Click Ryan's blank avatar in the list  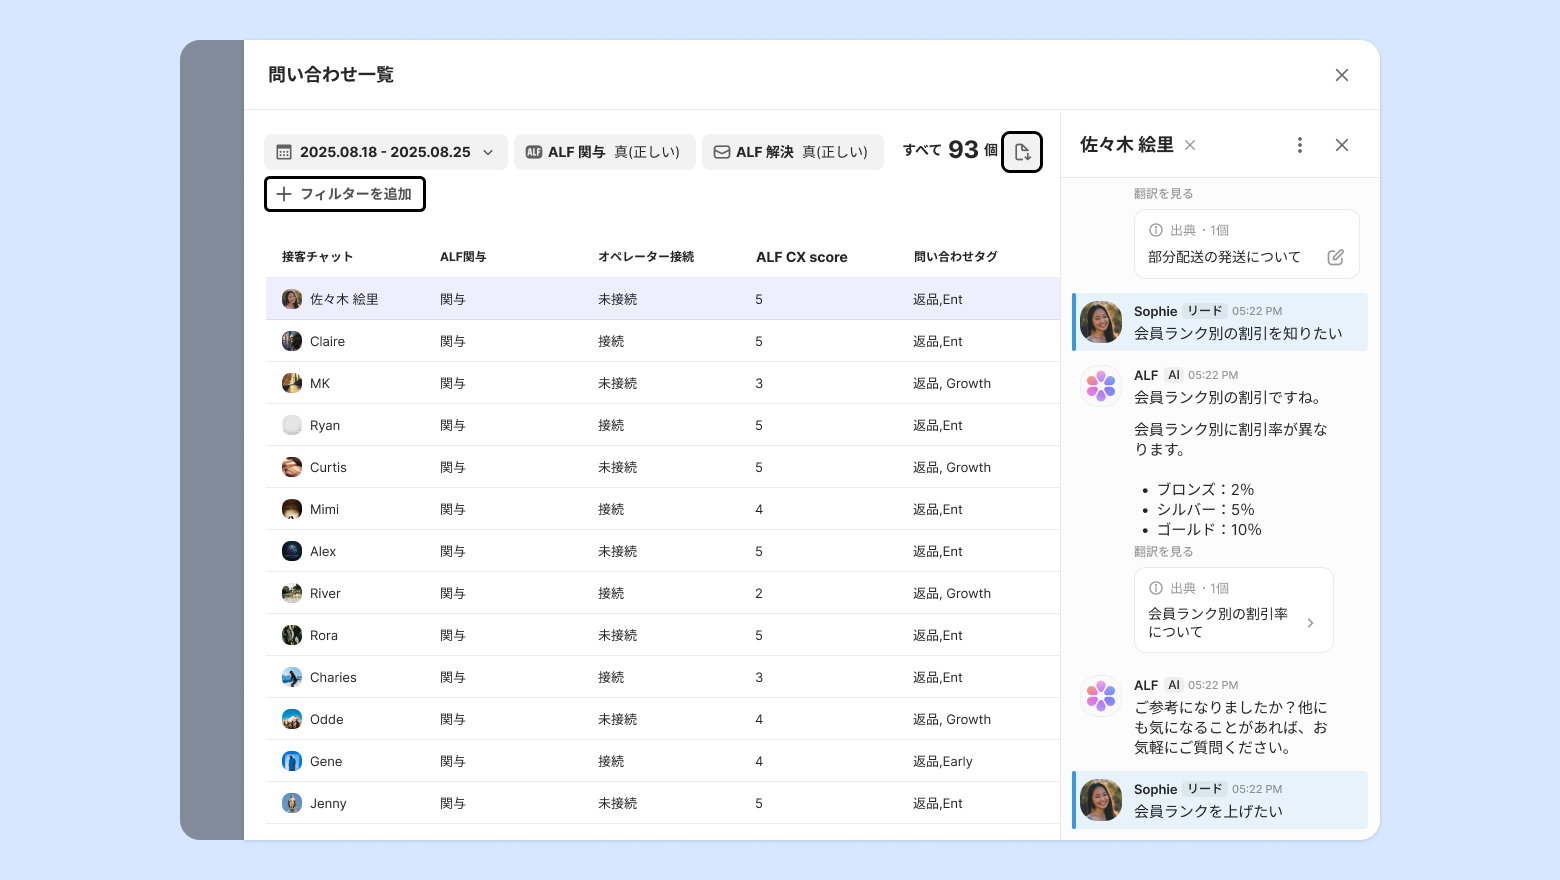pos(292,425)
